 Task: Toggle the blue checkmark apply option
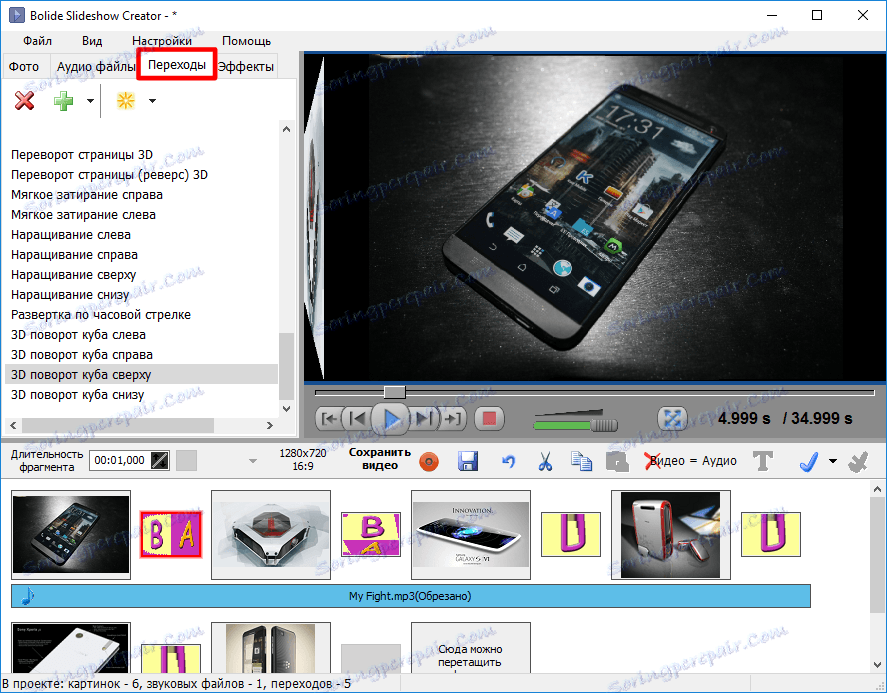click(x=809, y=461)
